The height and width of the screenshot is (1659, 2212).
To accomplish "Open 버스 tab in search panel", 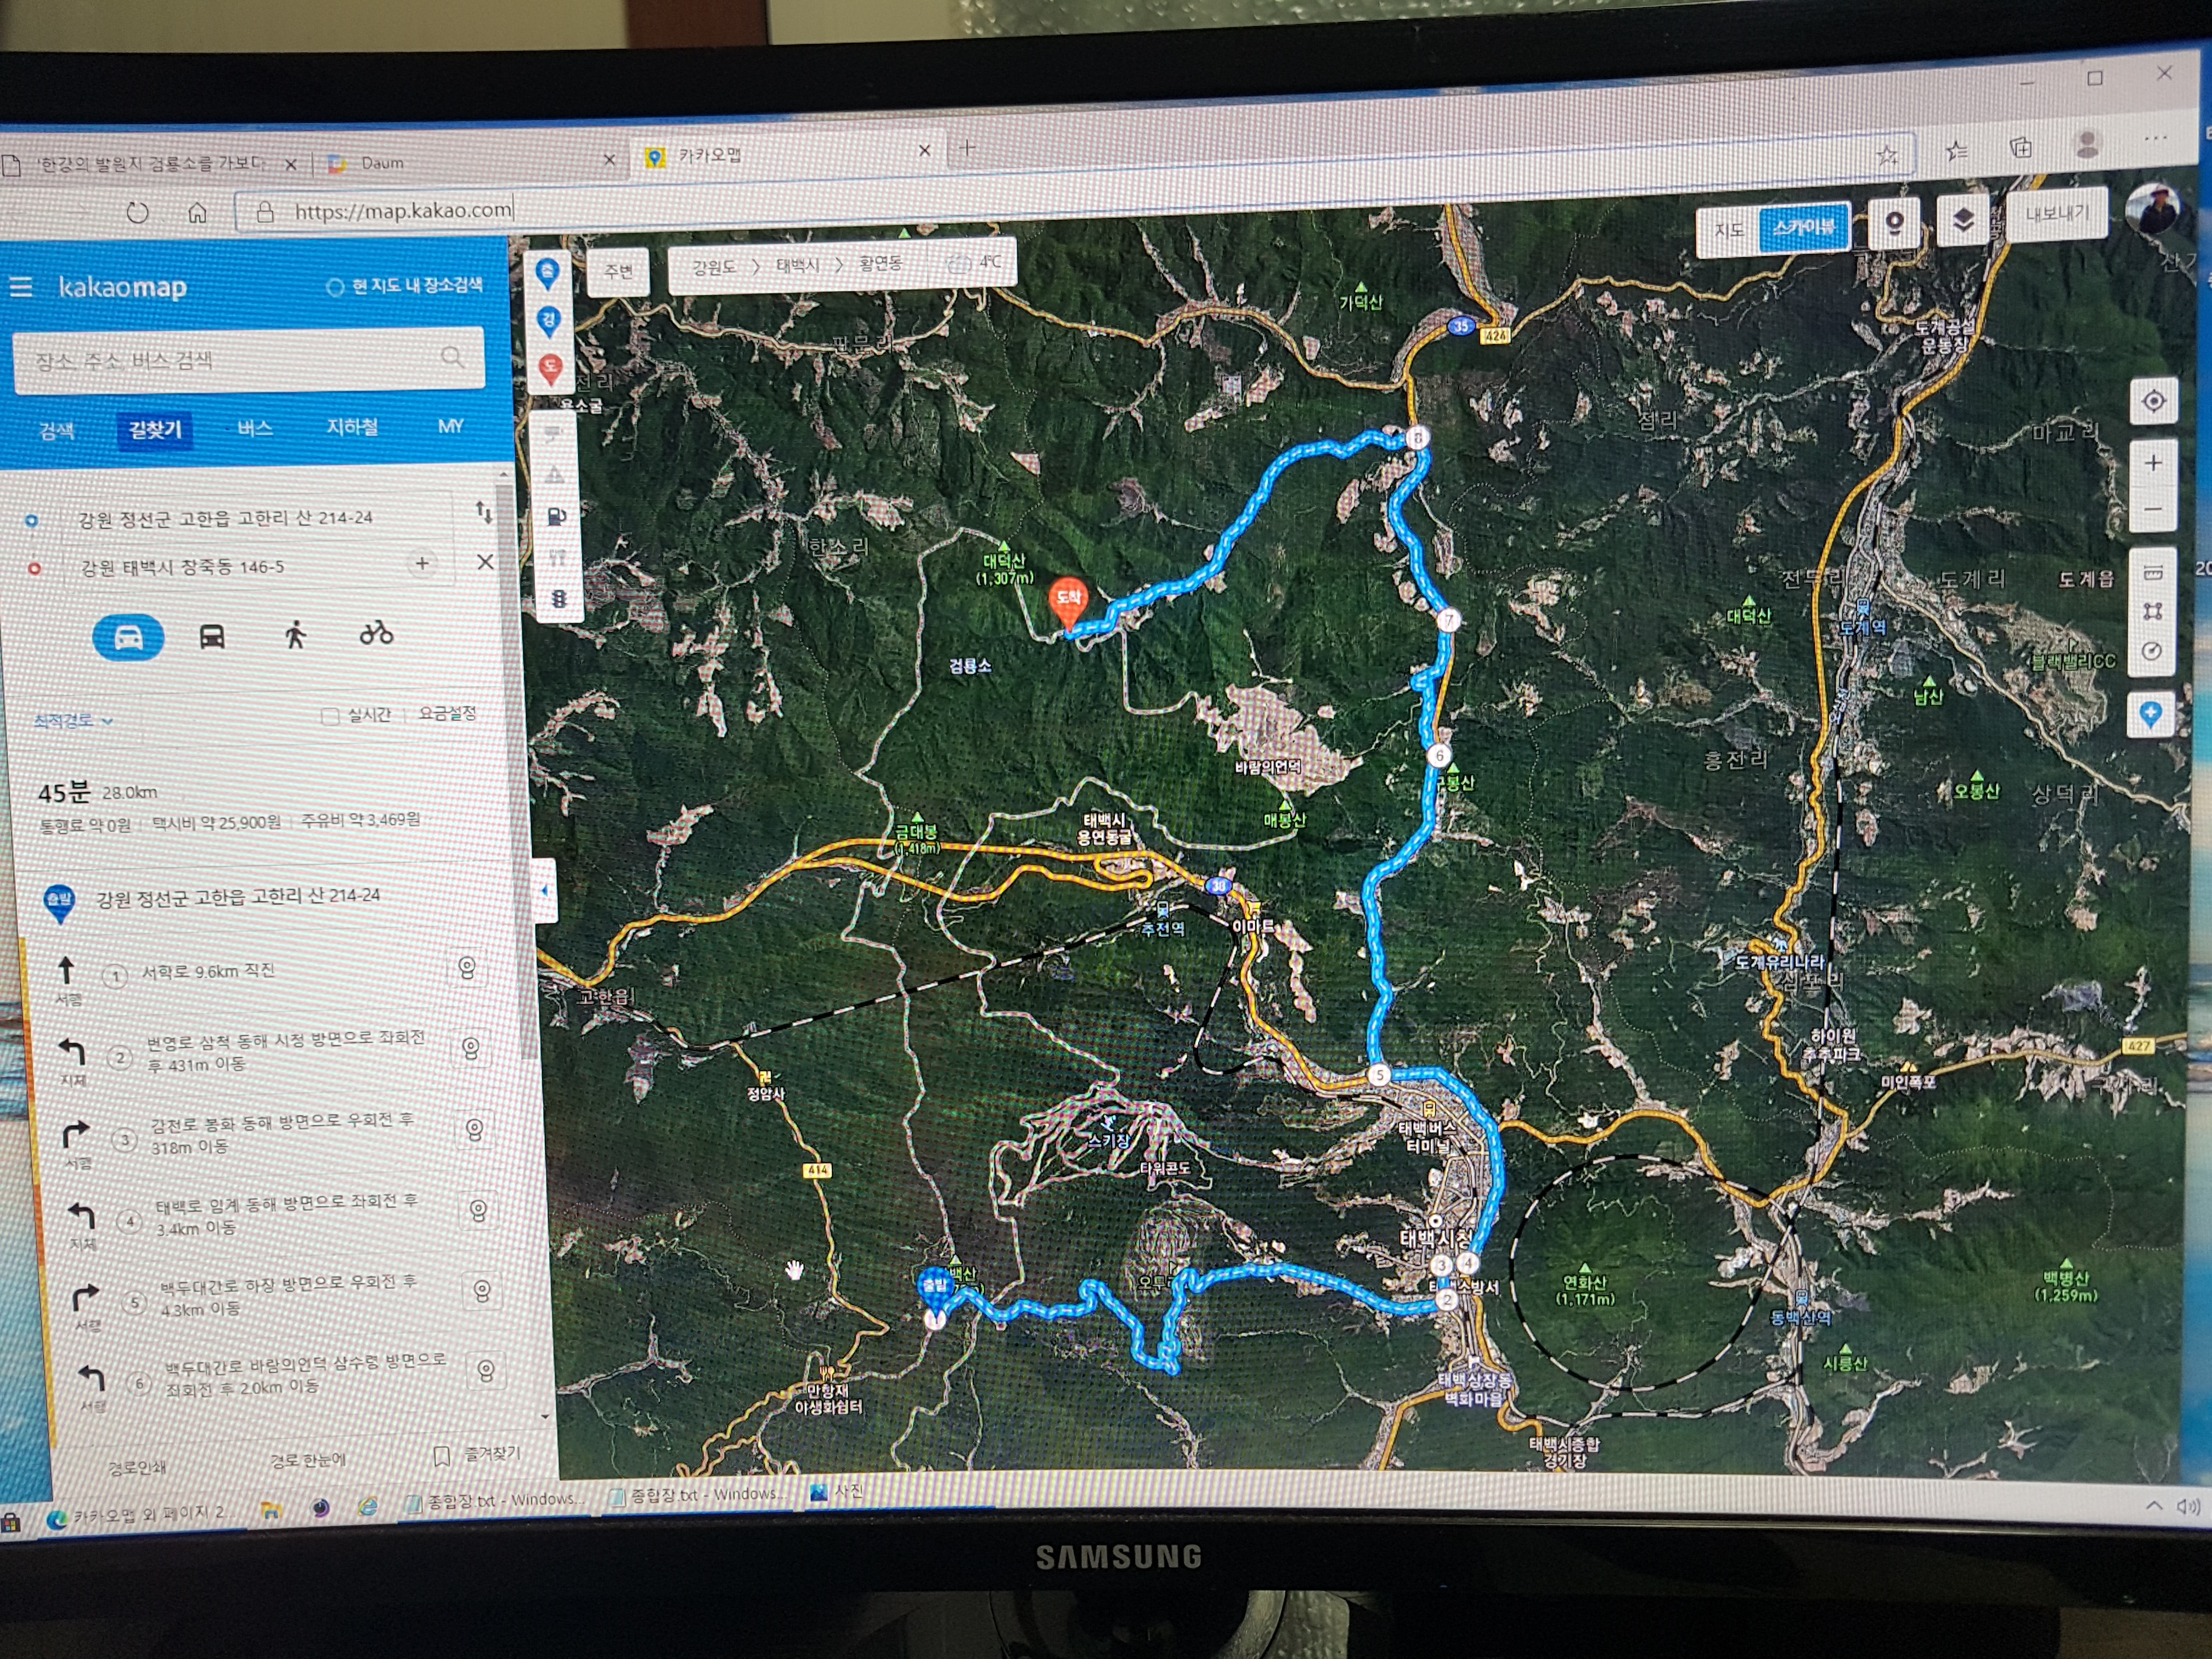I will pos(255,429).
